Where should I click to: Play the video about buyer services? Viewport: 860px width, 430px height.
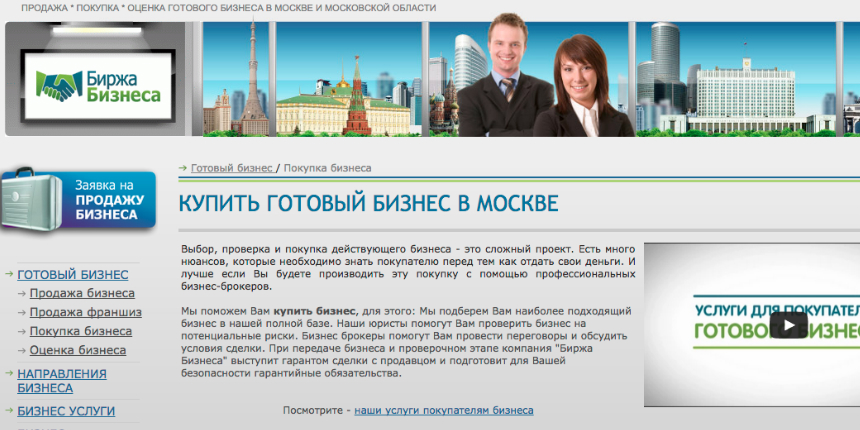coord(789,325)
